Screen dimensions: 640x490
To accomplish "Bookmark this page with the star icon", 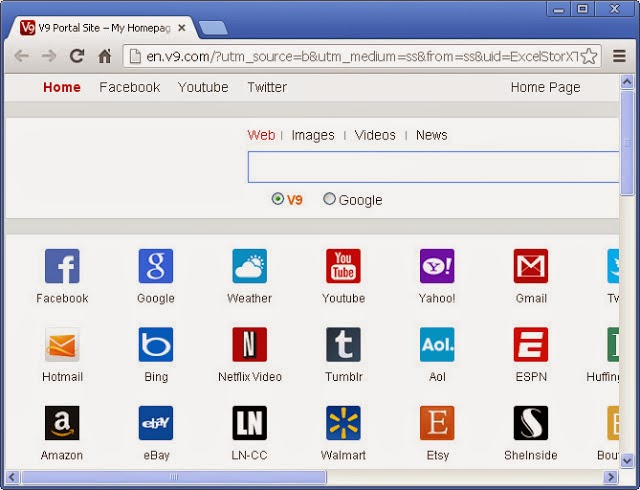I will pos(589,56).
